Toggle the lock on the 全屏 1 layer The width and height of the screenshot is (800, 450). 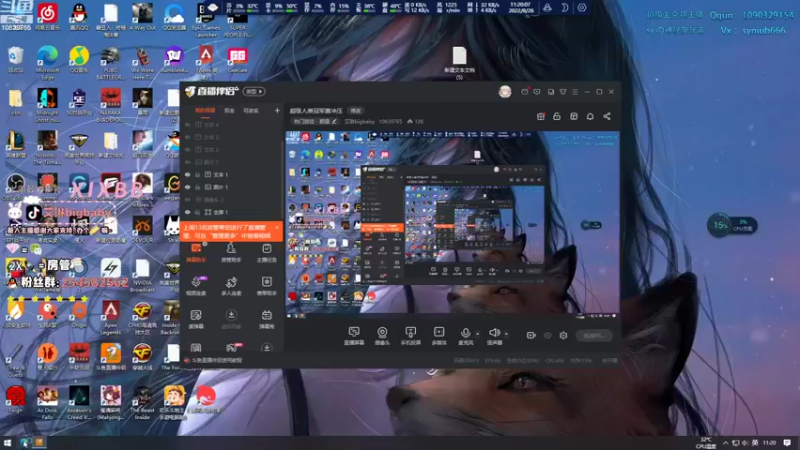click(198, 212)
